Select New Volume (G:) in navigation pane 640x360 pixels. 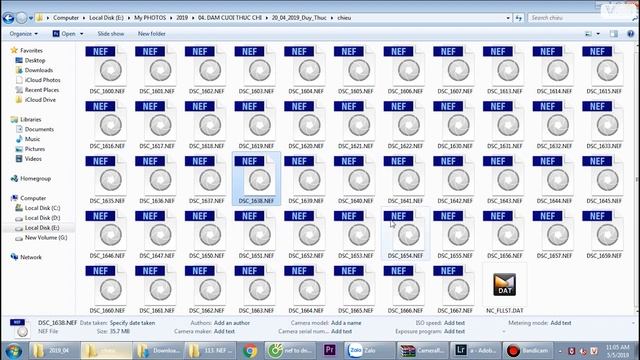tap(46, 238)
